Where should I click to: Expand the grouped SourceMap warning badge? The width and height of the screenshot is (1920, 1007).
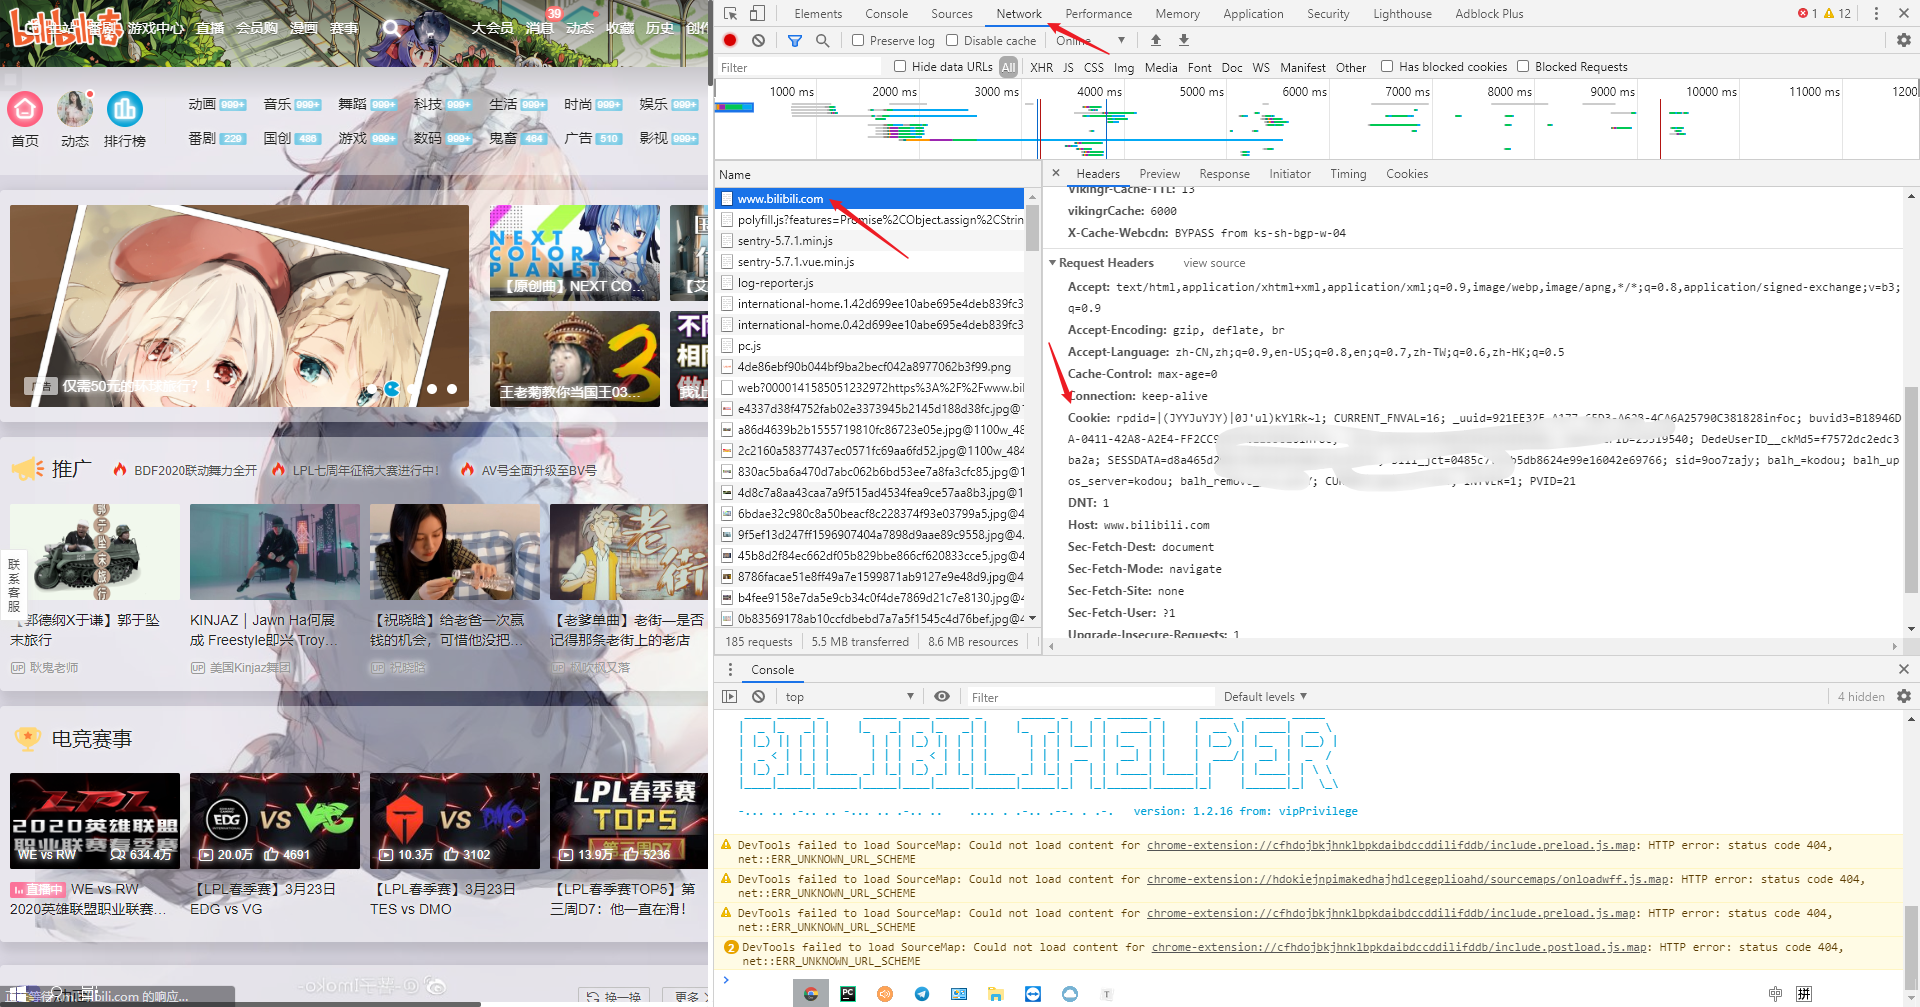tap(731, 947)
